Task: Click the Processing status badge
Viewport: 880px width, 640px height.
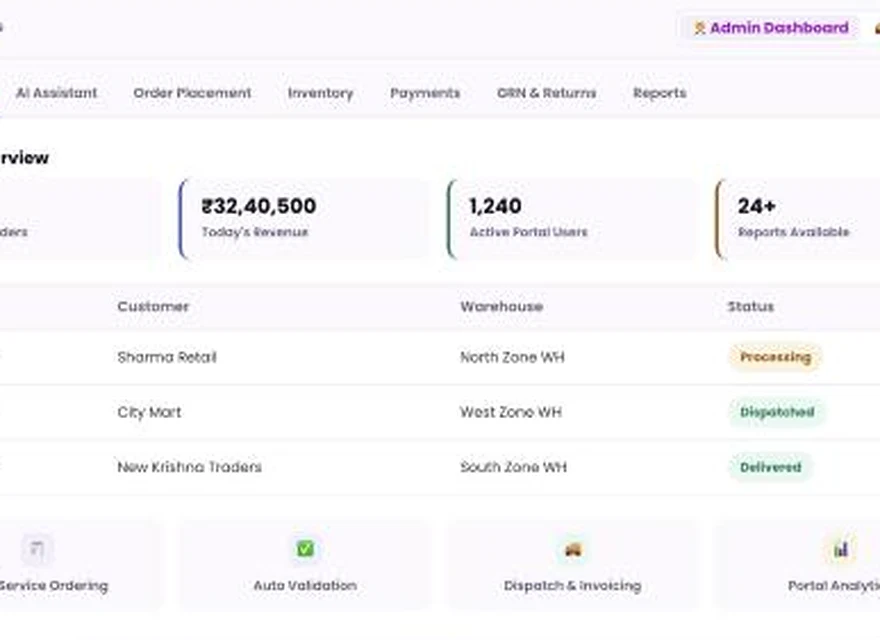Action: 775,357
